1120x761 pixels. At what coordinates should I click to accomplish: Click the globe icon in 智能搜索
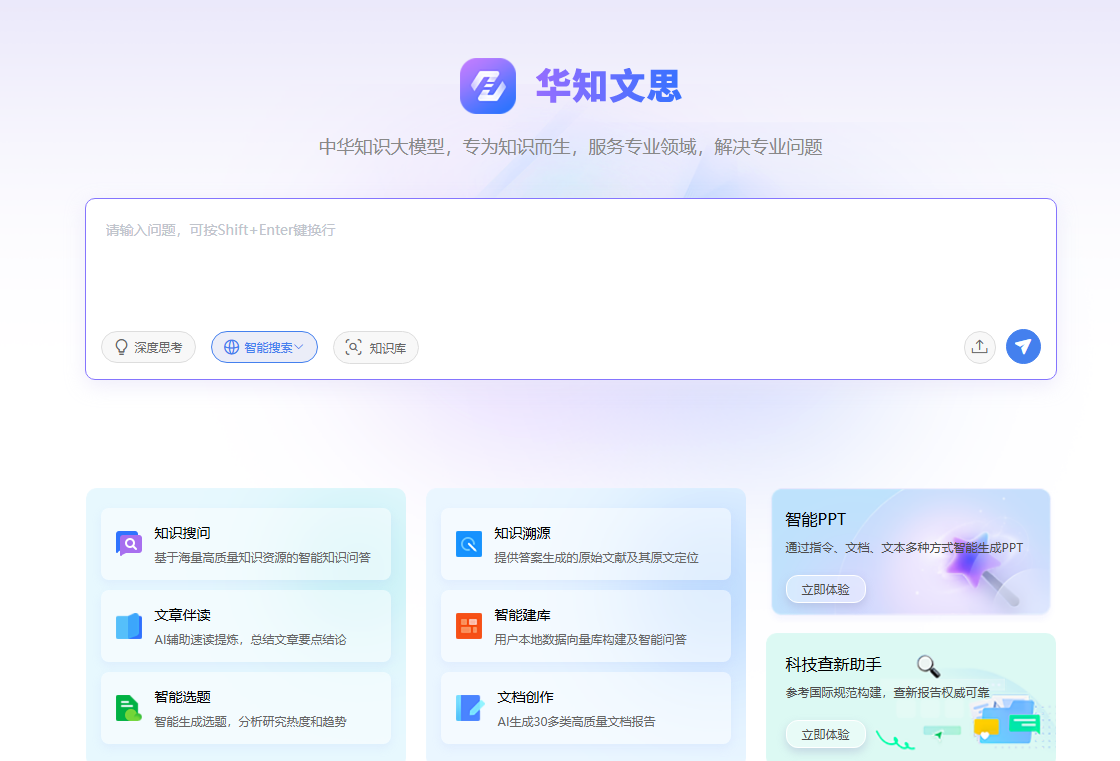pyautogui.click(x=231, y=347)
